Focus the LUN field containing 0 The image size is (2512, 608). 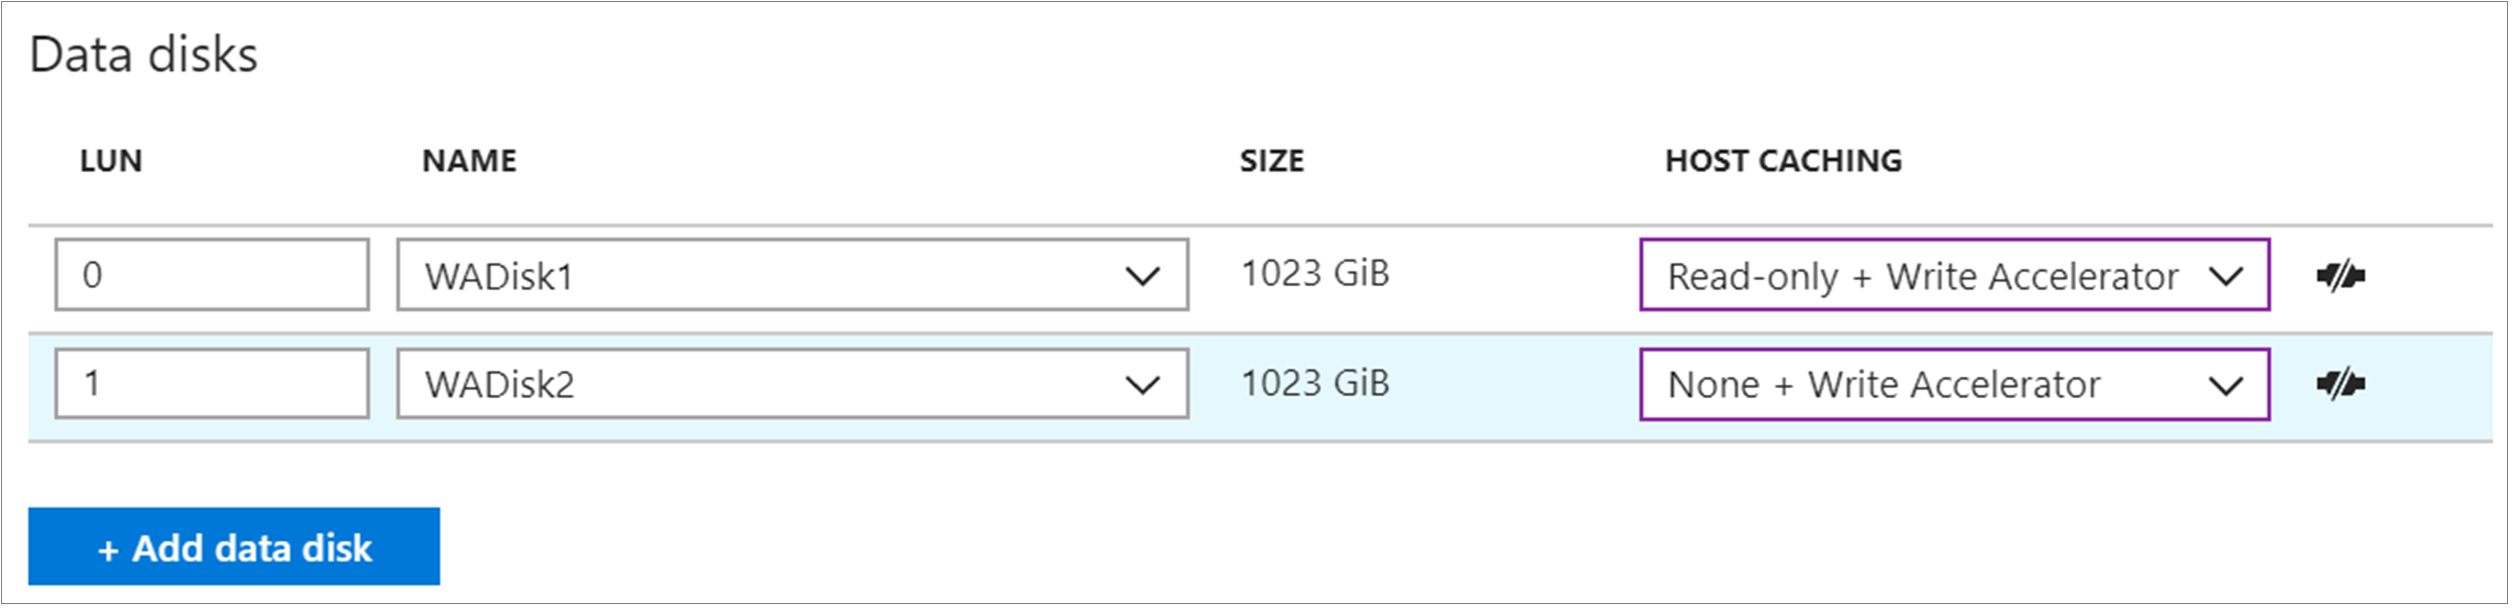tap(212, 275)
